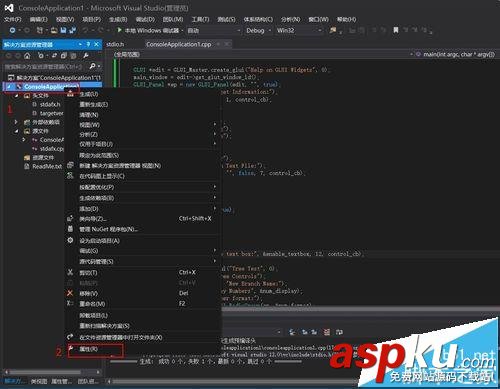Switch to the Class View bottom tab

tap(39, 381)
